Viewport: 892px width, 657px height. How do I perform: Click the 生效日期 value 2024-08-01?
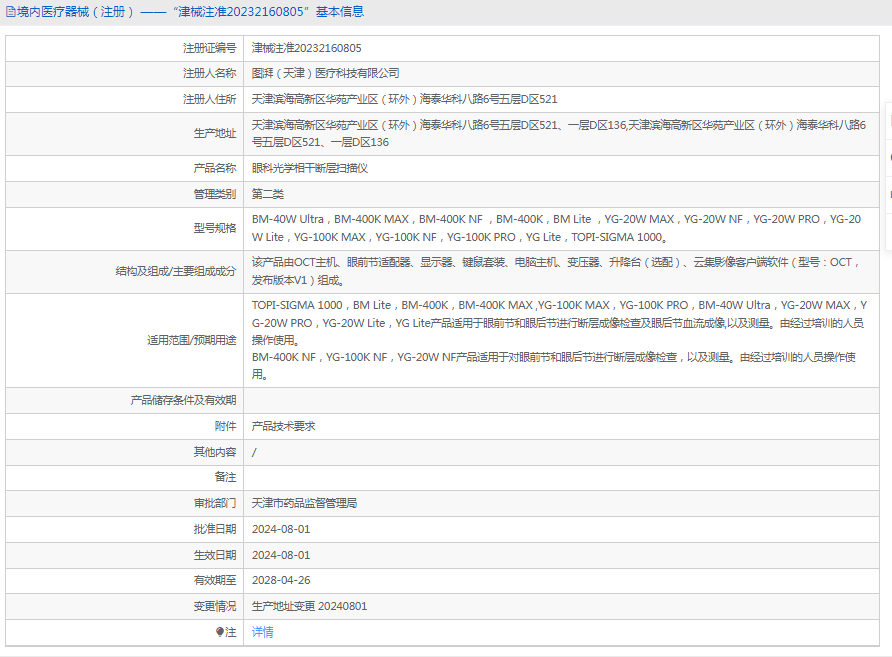pyautogui.click(x=281, y=555)
